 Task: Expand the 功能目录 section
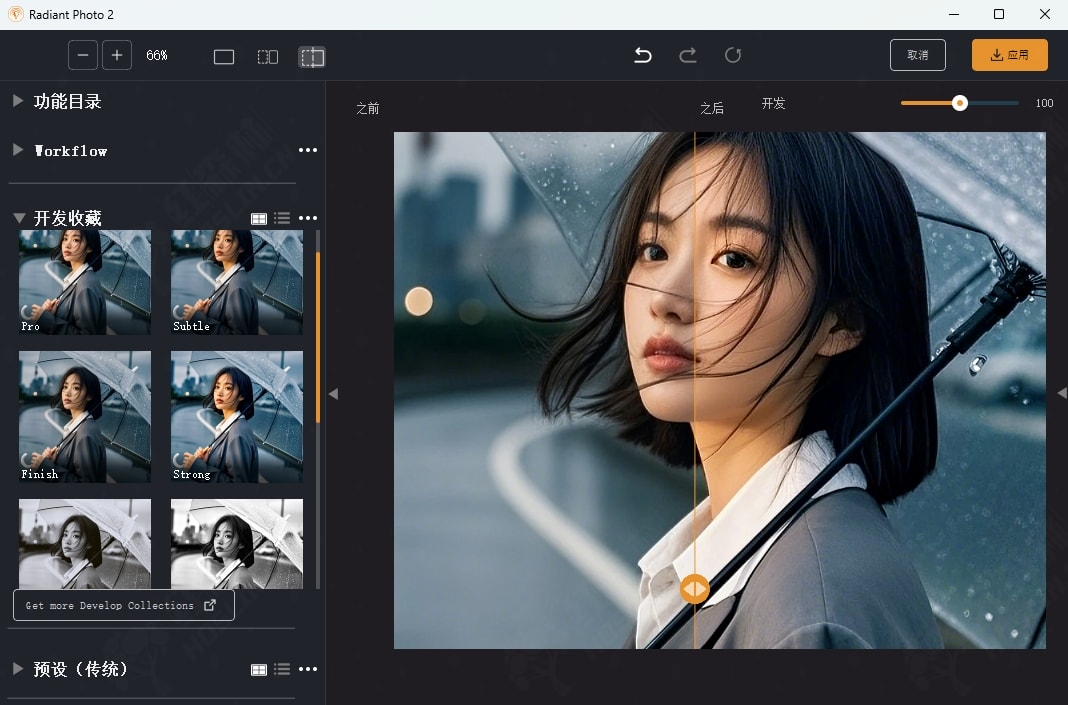18,101
